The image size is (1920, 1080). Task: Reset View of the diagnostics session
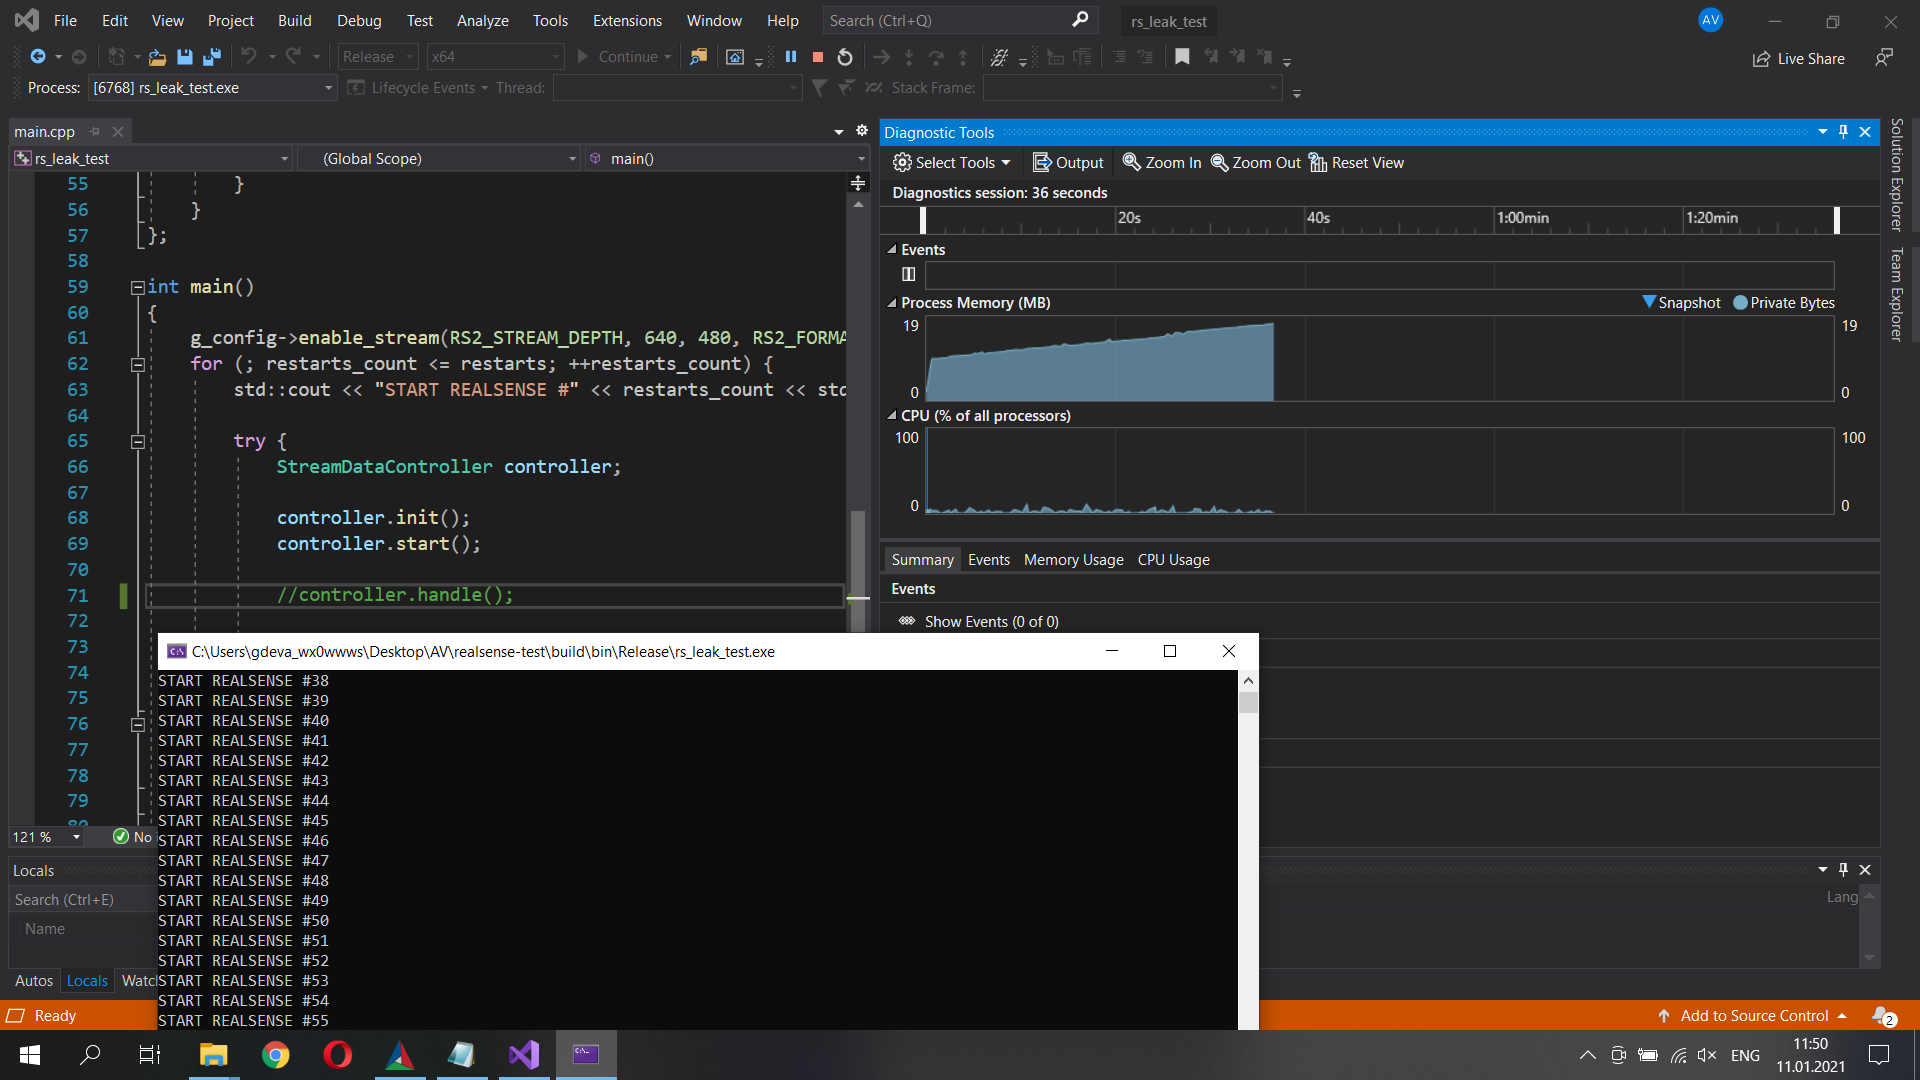click(x=1356, y=162)
